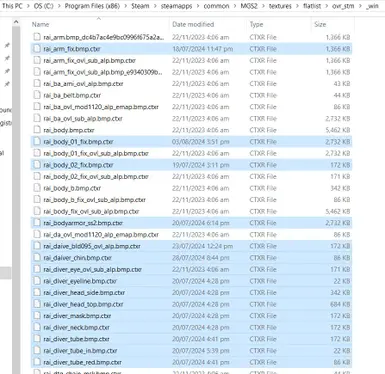Select the file icon of rai_diver_head_side.bmp.ctxr

point(37,293)
